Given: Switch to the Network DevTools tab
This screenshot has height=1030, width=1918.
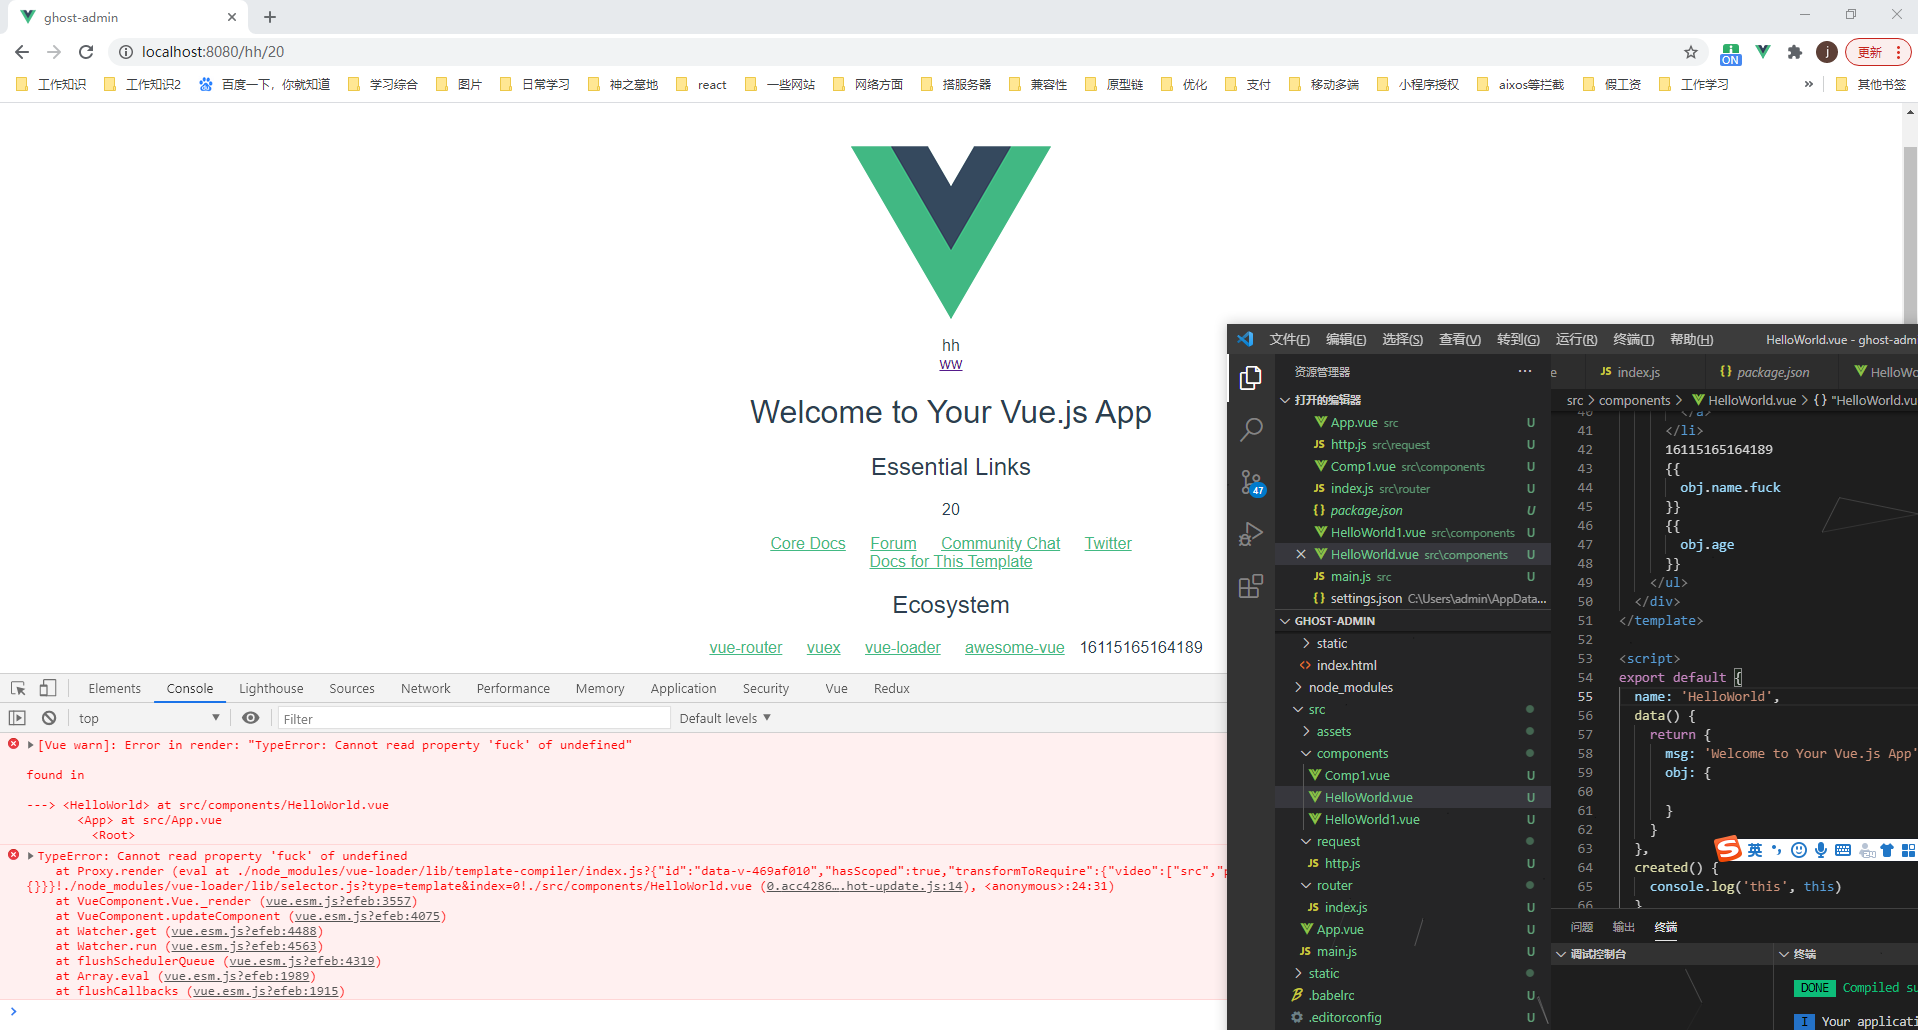Looking at the screenshot, I should (x=426, y=688).
